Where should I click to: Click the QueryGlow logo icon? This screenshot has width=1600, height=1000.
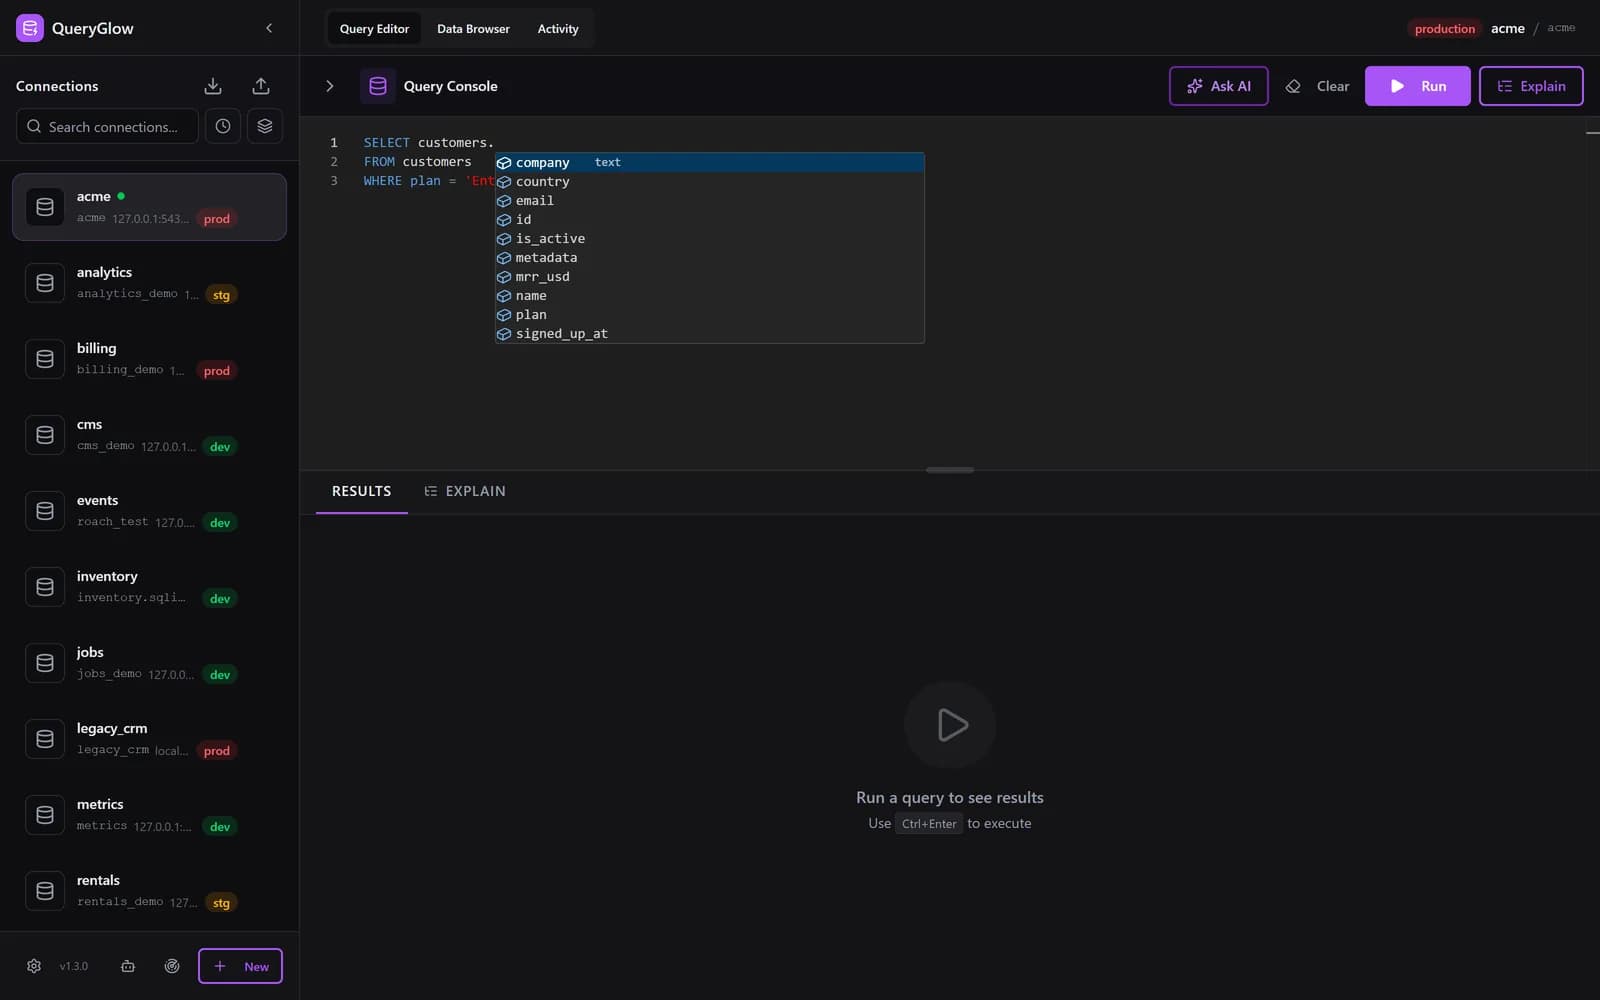(30, 28)
